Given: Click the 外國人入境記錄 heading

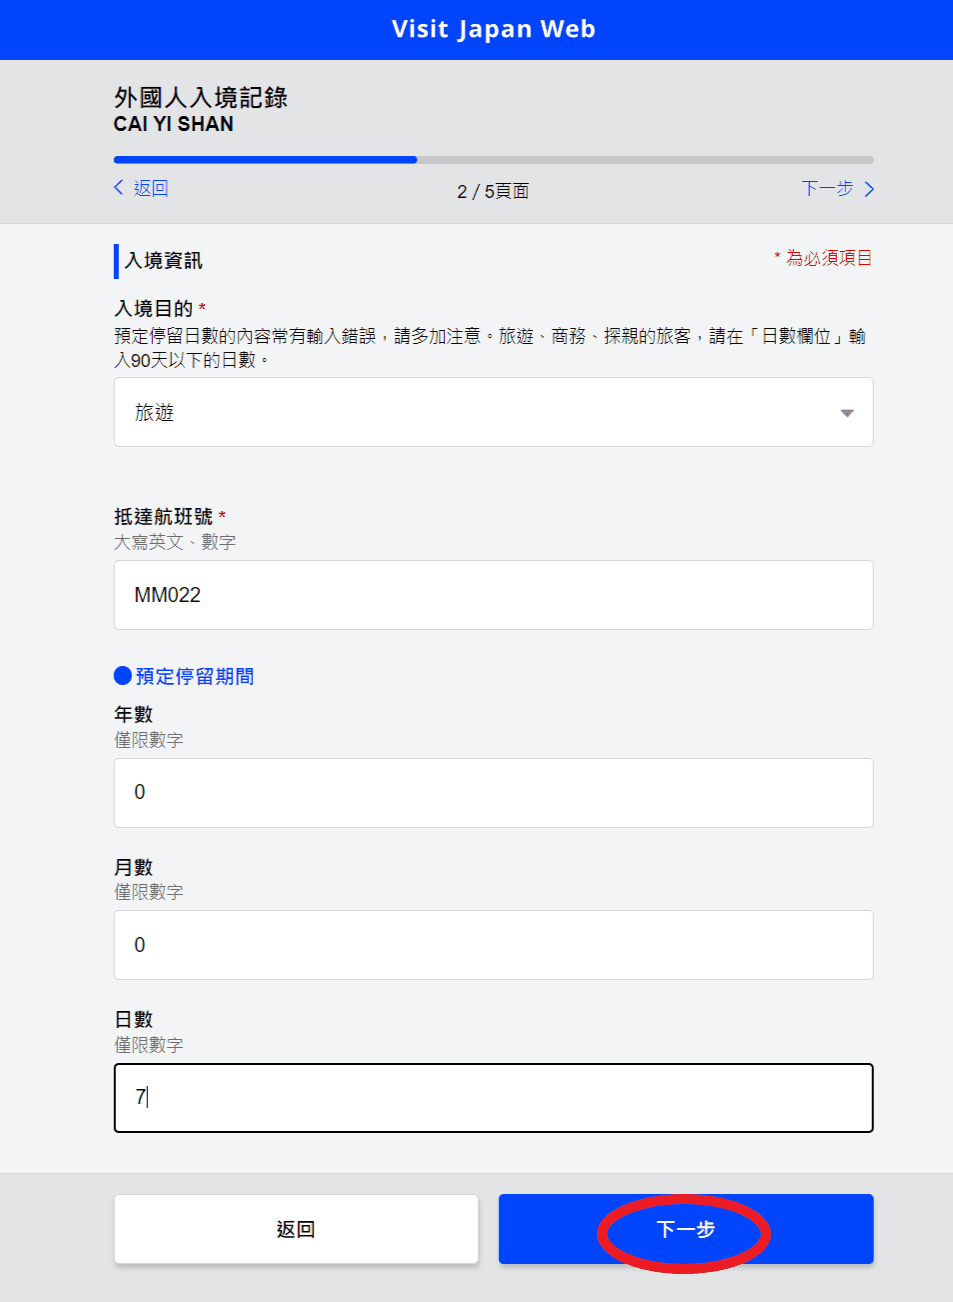Looking at the screenshot, I should coord(201,97).
